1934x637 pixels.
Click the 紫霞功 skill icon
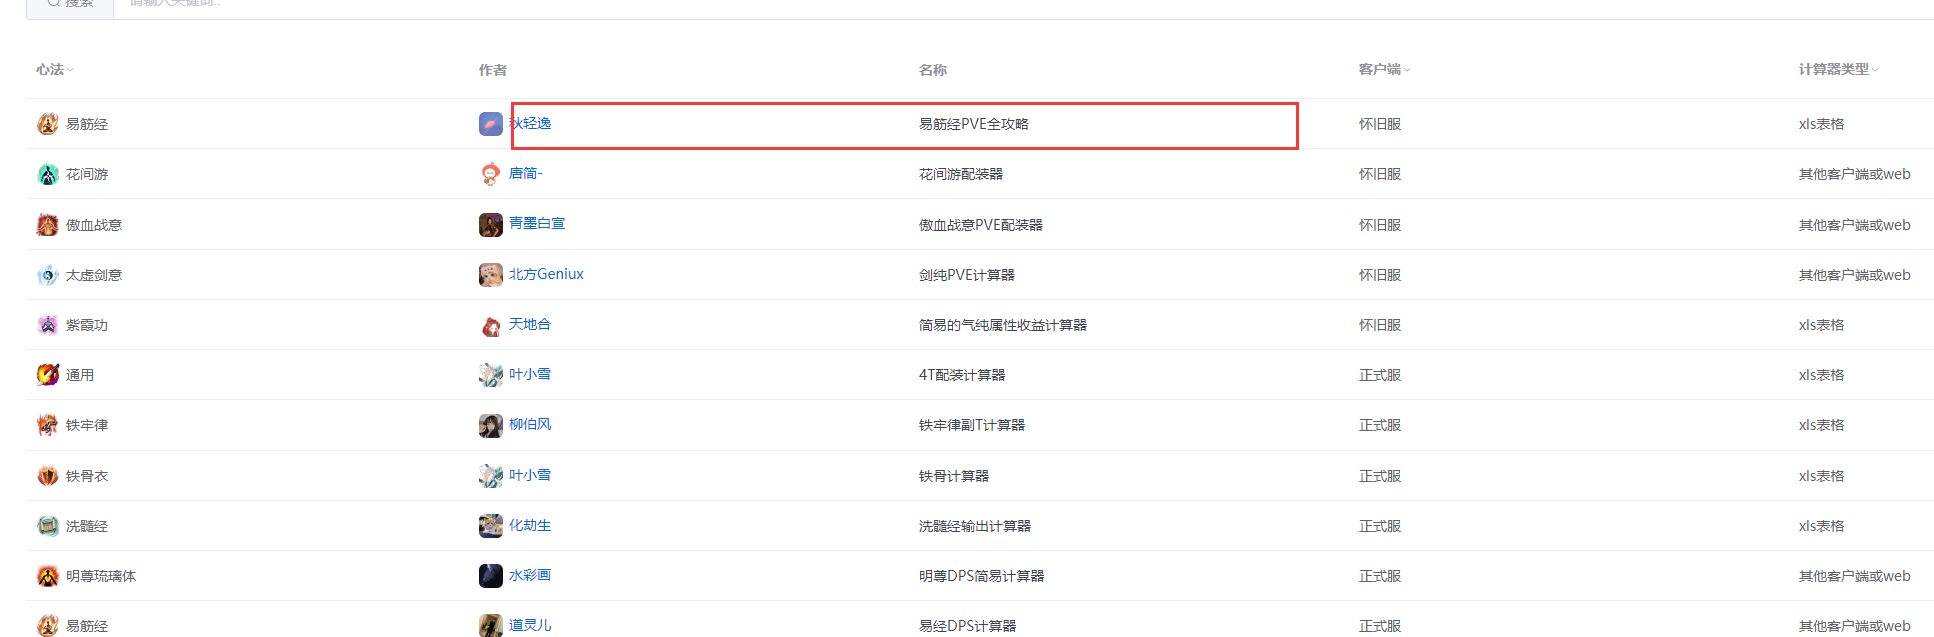[x=47, y=325]
